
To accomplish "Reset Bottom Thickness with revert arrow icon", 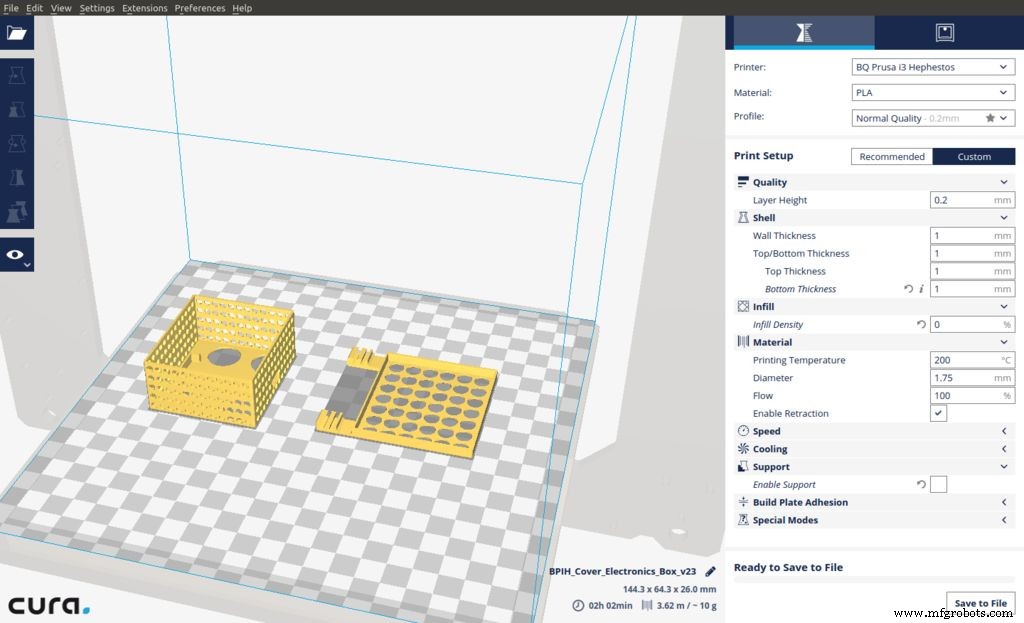I will [908, 289].
